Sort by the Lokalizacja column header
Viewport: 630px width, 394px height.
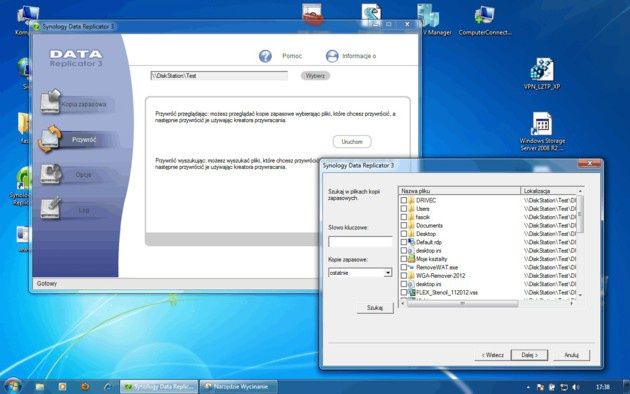point(549,191)
